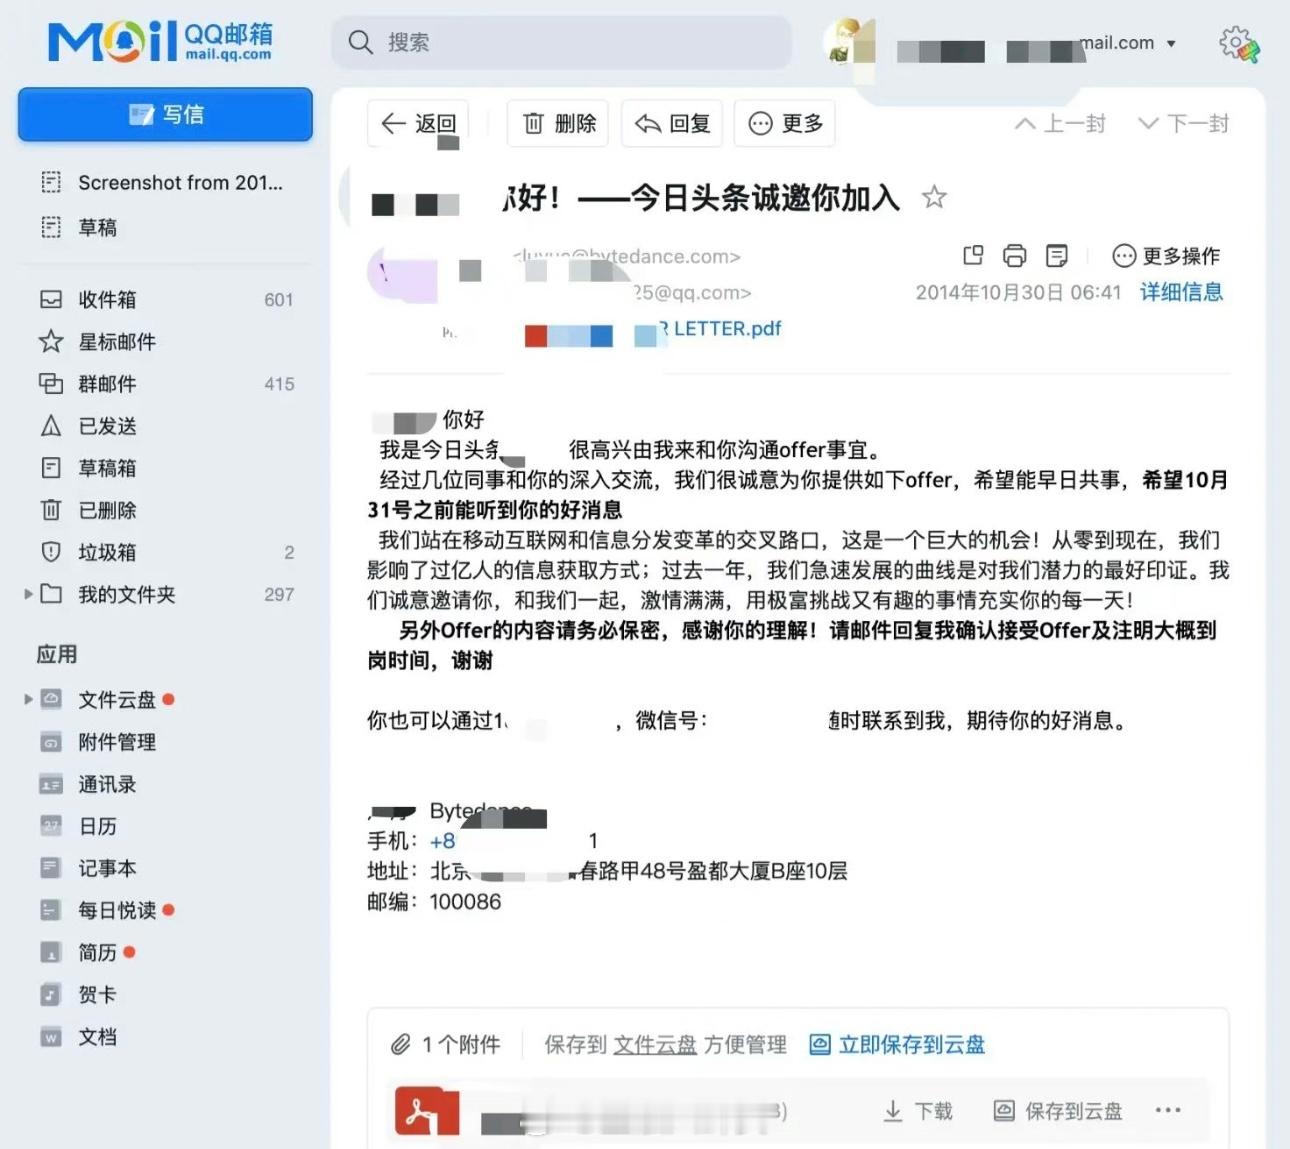1290x1149 pixels.
Task: Click the 文件云盘 underlined link
Action: (655, 1045)
